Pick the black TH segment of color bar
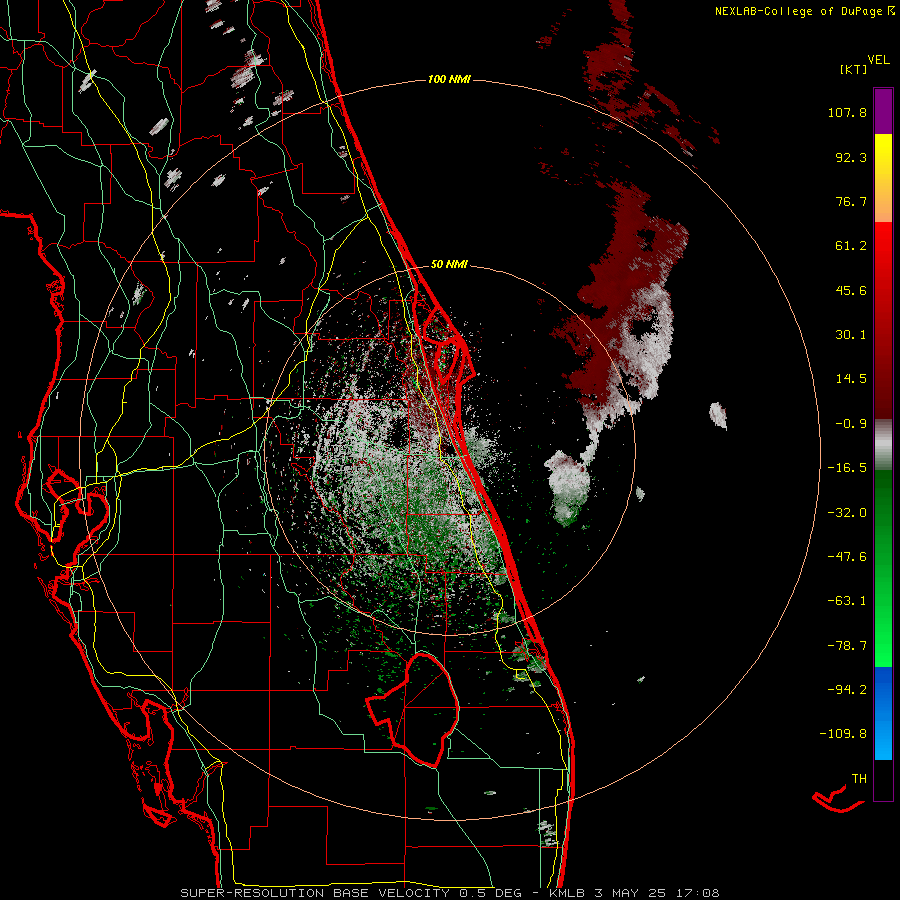Screen dimensions: 900x900 click(x=883, y=780)
